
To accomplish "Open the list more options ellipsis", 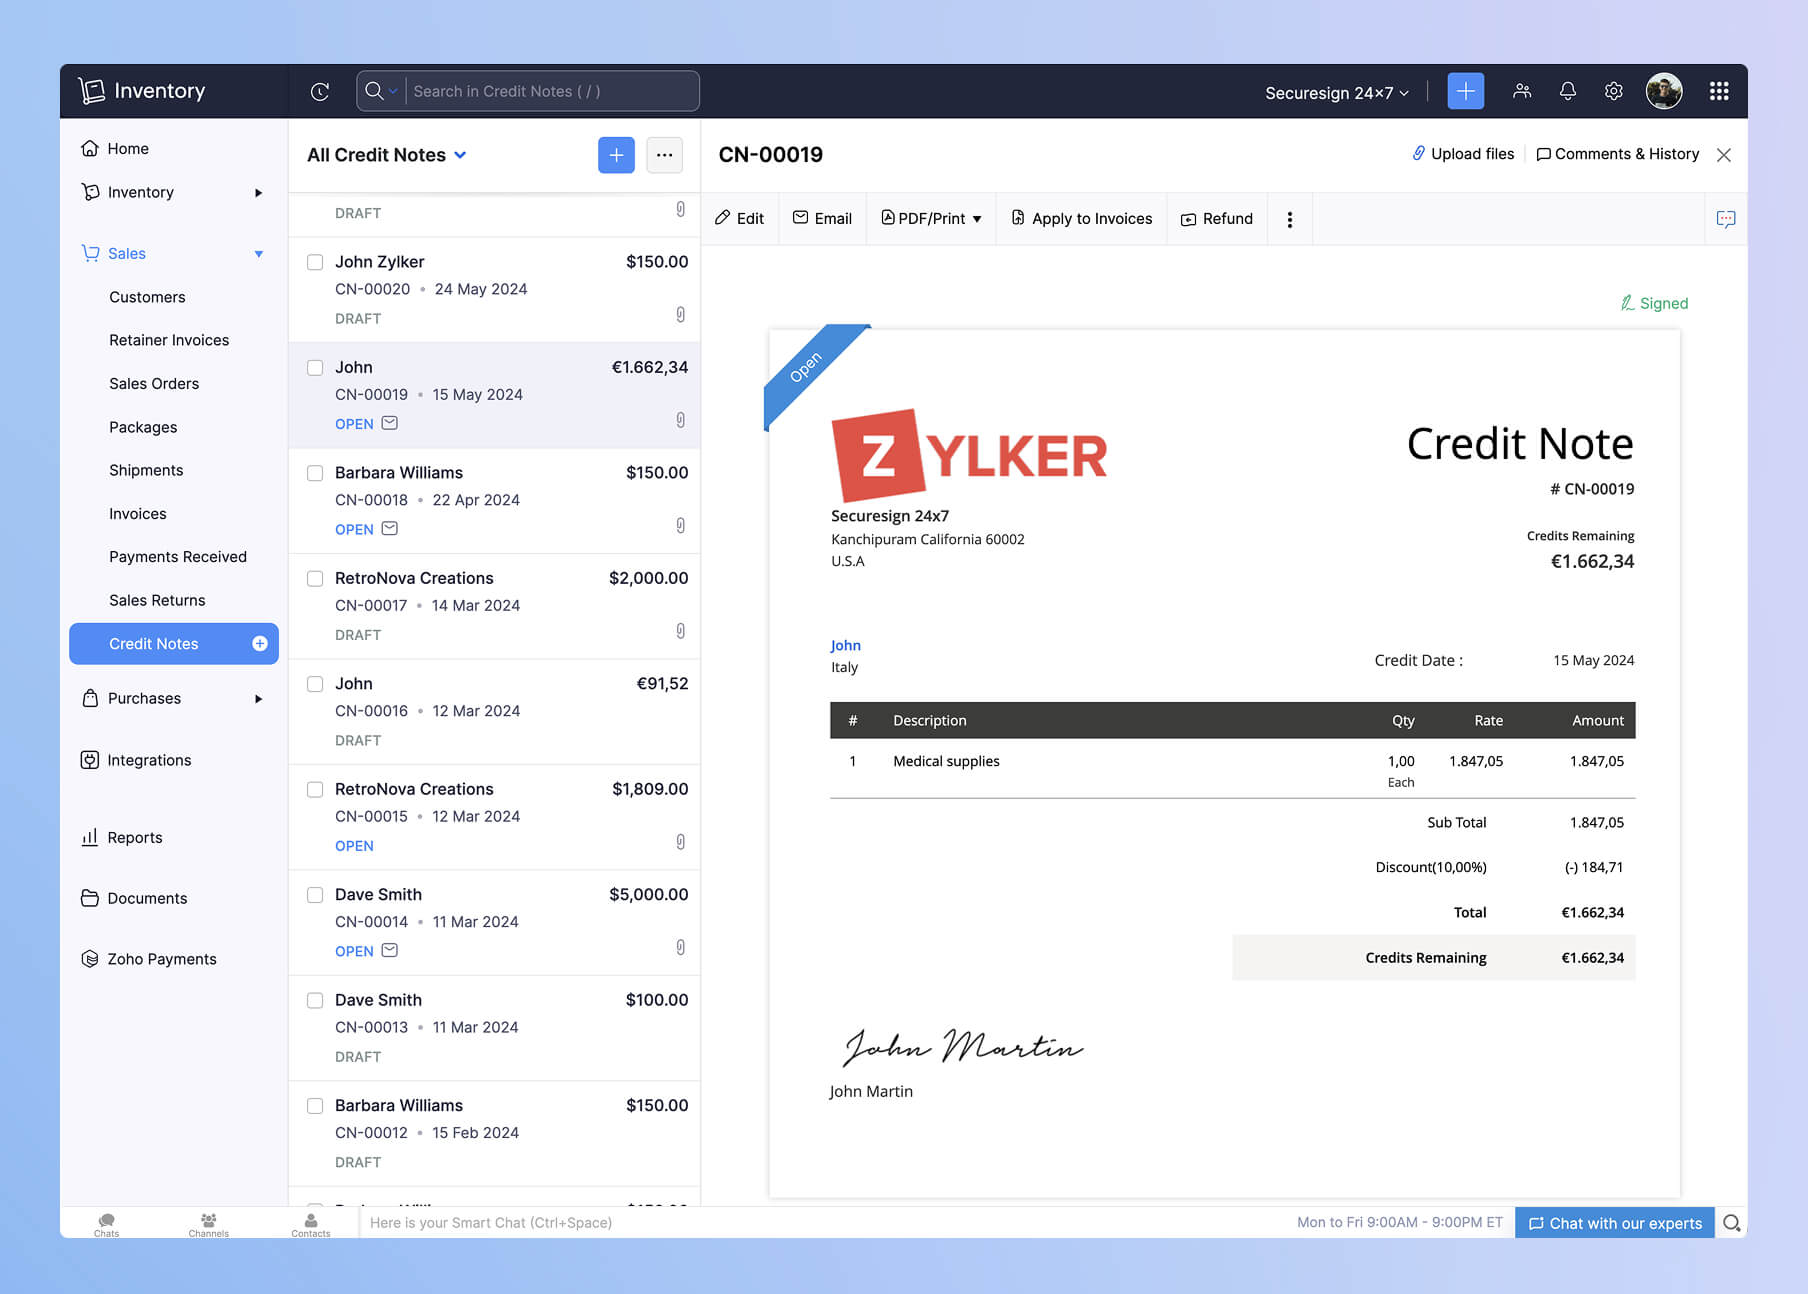I will (664, 155).
